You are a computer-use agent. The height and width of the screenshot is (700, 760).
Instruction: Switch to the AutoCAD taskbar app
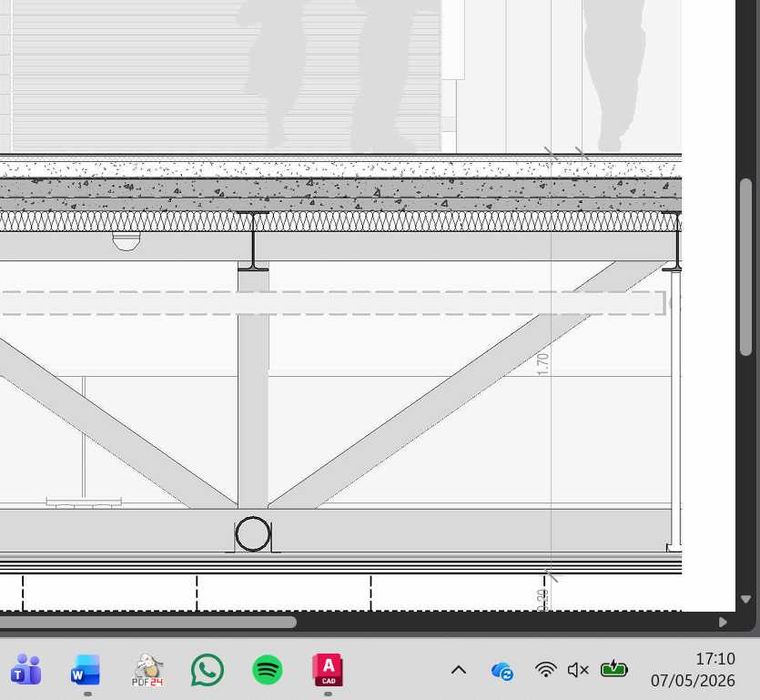pos(328,669)
